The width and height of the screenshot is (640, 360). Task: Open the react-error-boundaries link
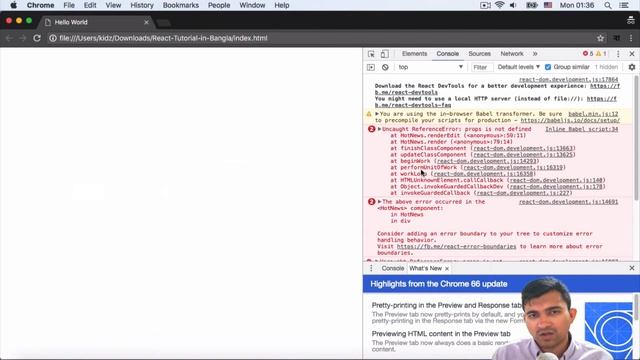point(456,247)
